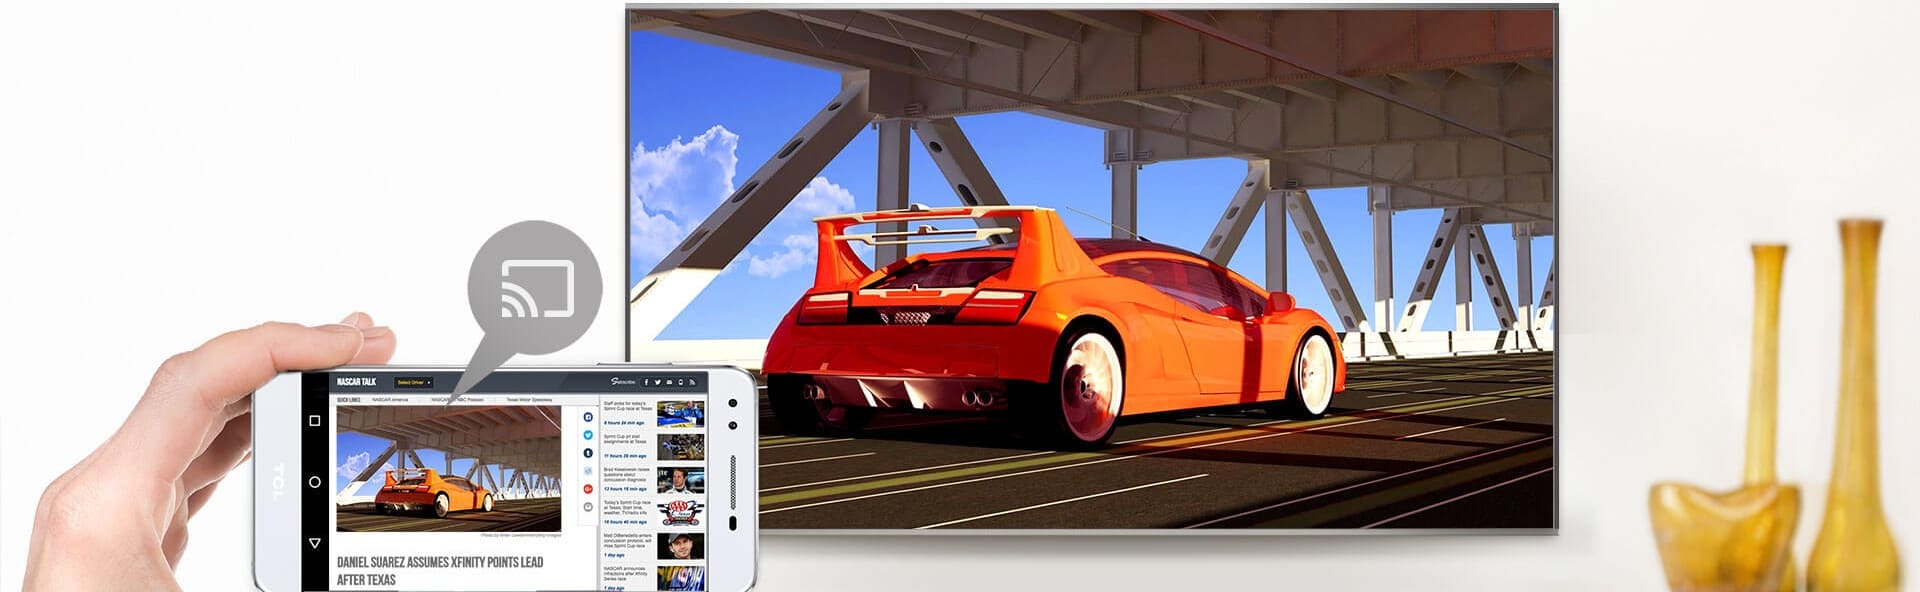Open the Brad Keselowski concussion story thumbnail

680,480
